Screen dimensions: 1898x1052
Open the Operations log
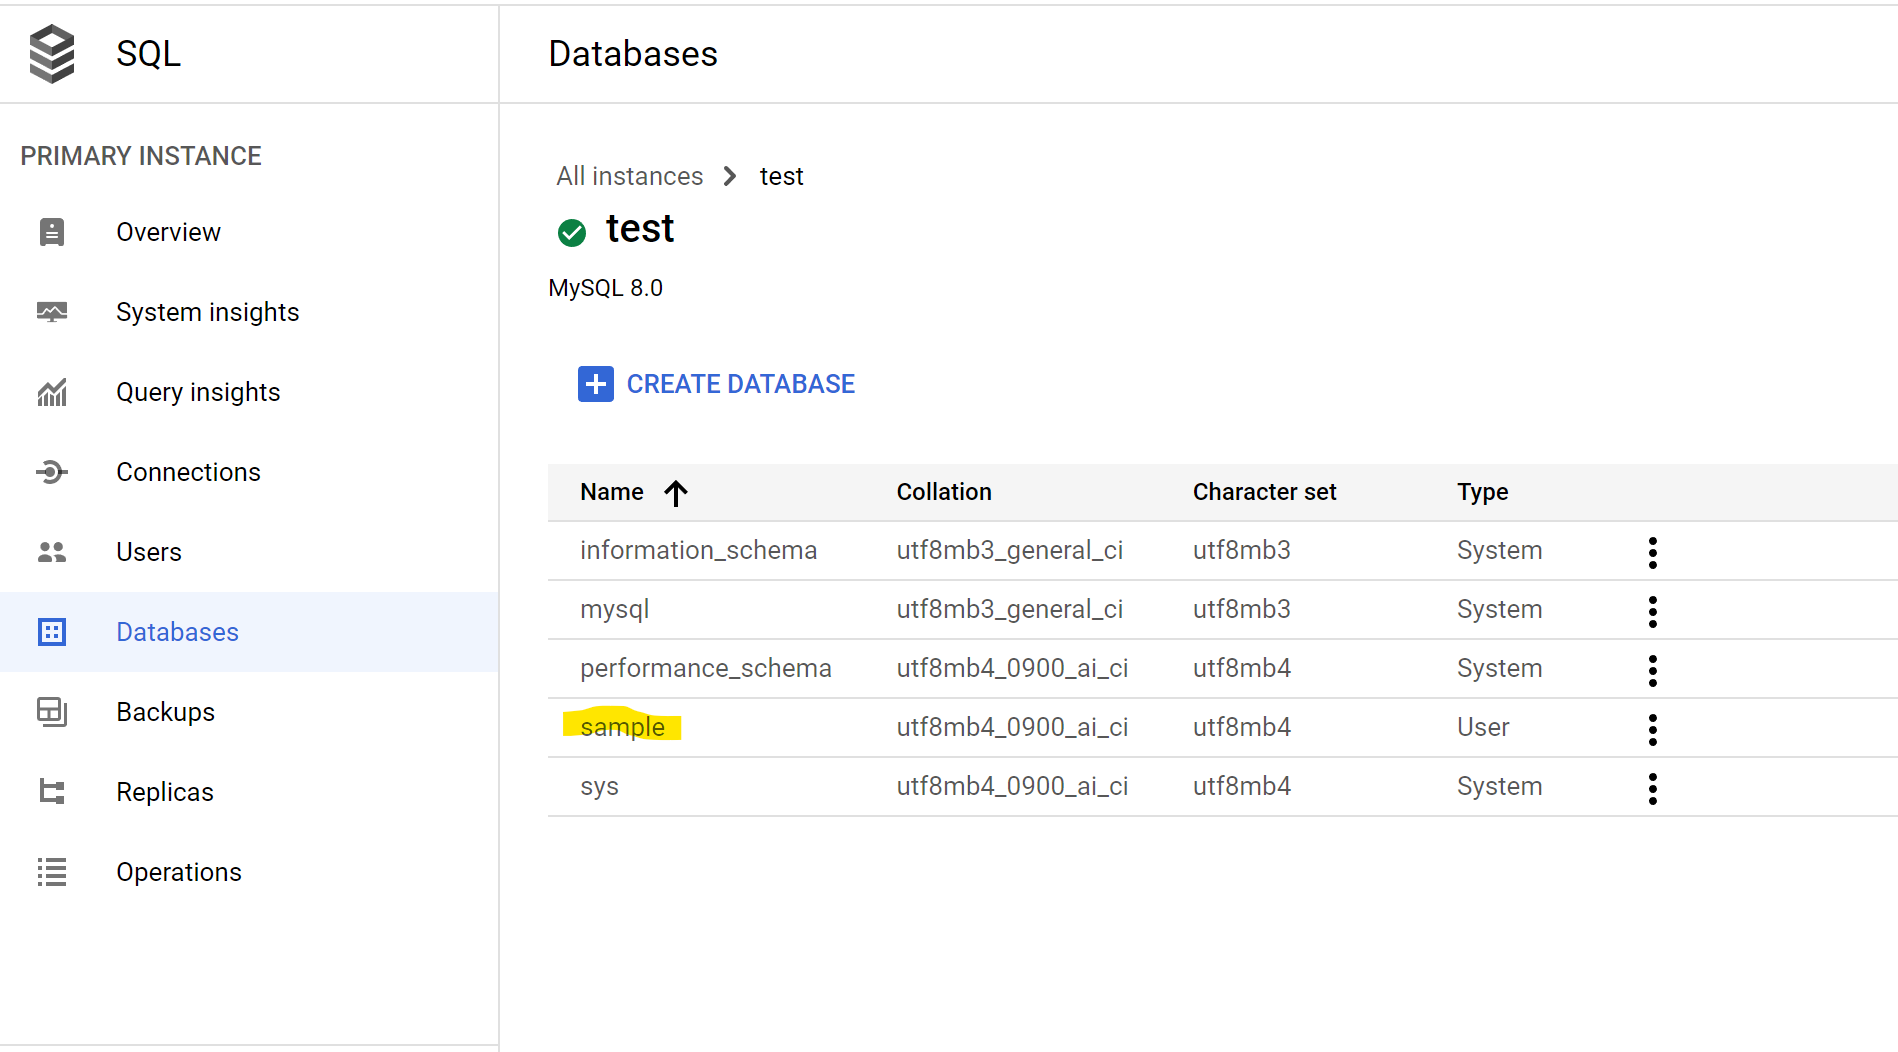(179, 872)
